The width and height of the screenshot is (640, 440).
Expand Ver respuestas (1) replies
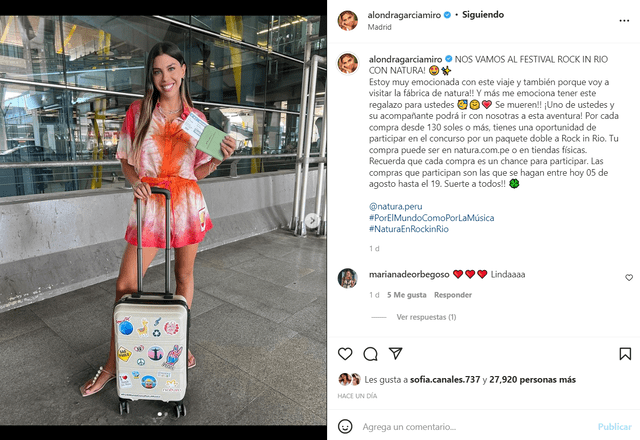point(426,317)
